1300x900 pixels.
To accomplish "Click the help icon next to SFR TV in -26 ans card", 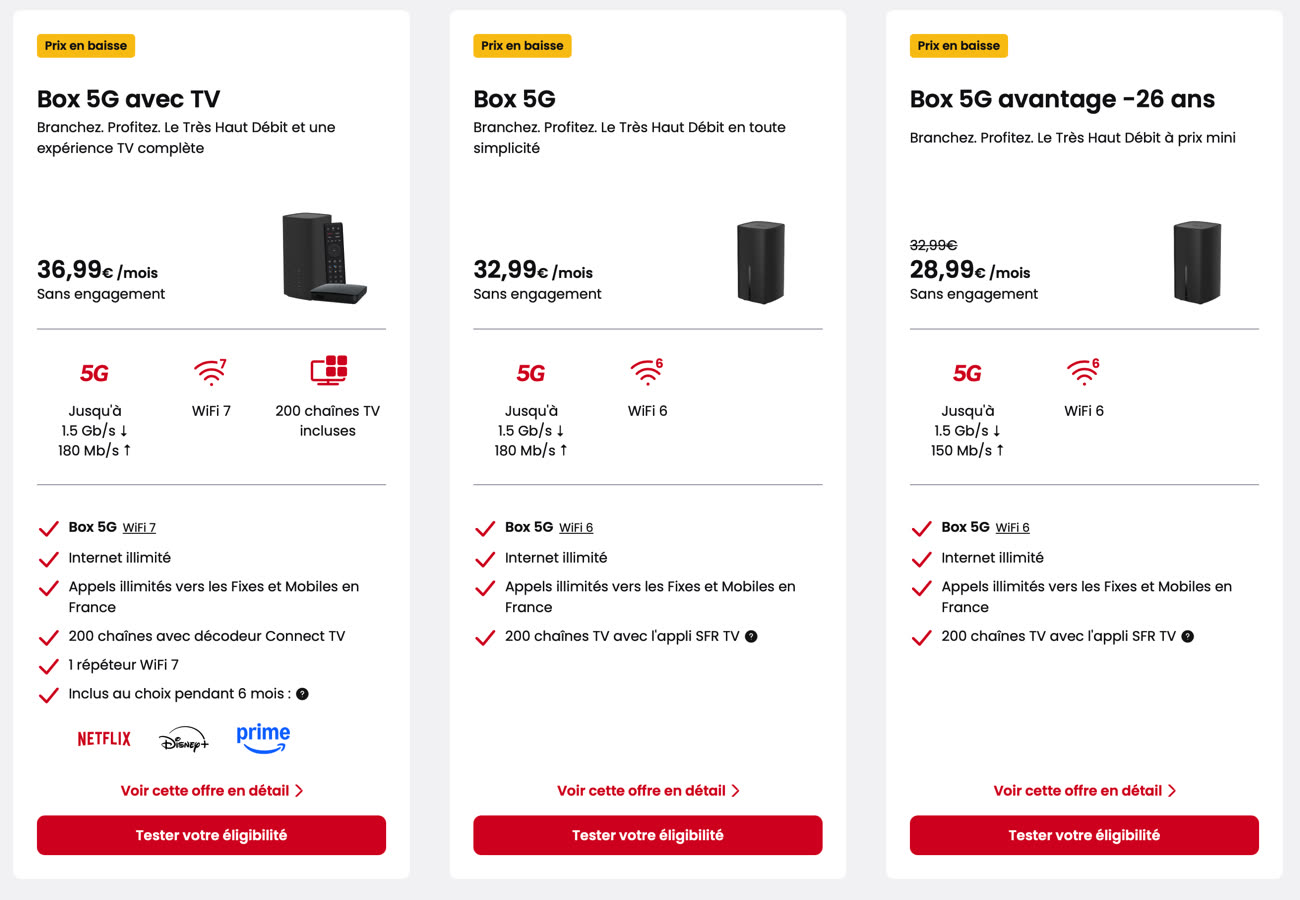I will (x=1187, y=636).
